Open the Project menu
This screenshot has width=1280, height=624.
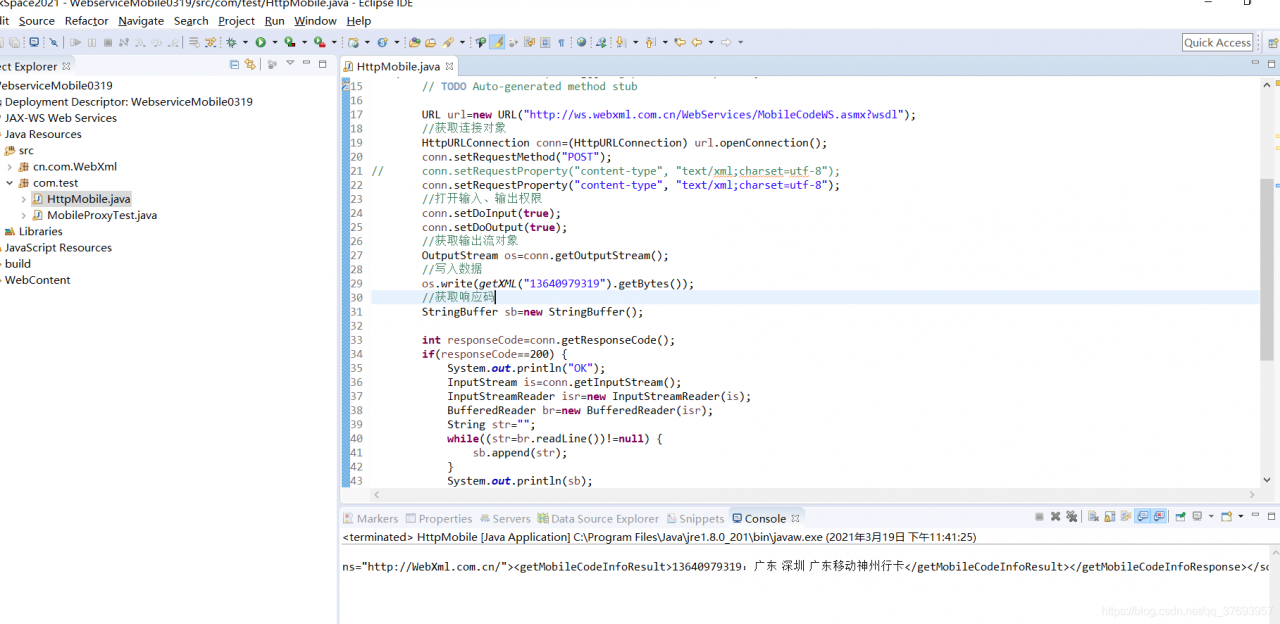tap(237, 20)
